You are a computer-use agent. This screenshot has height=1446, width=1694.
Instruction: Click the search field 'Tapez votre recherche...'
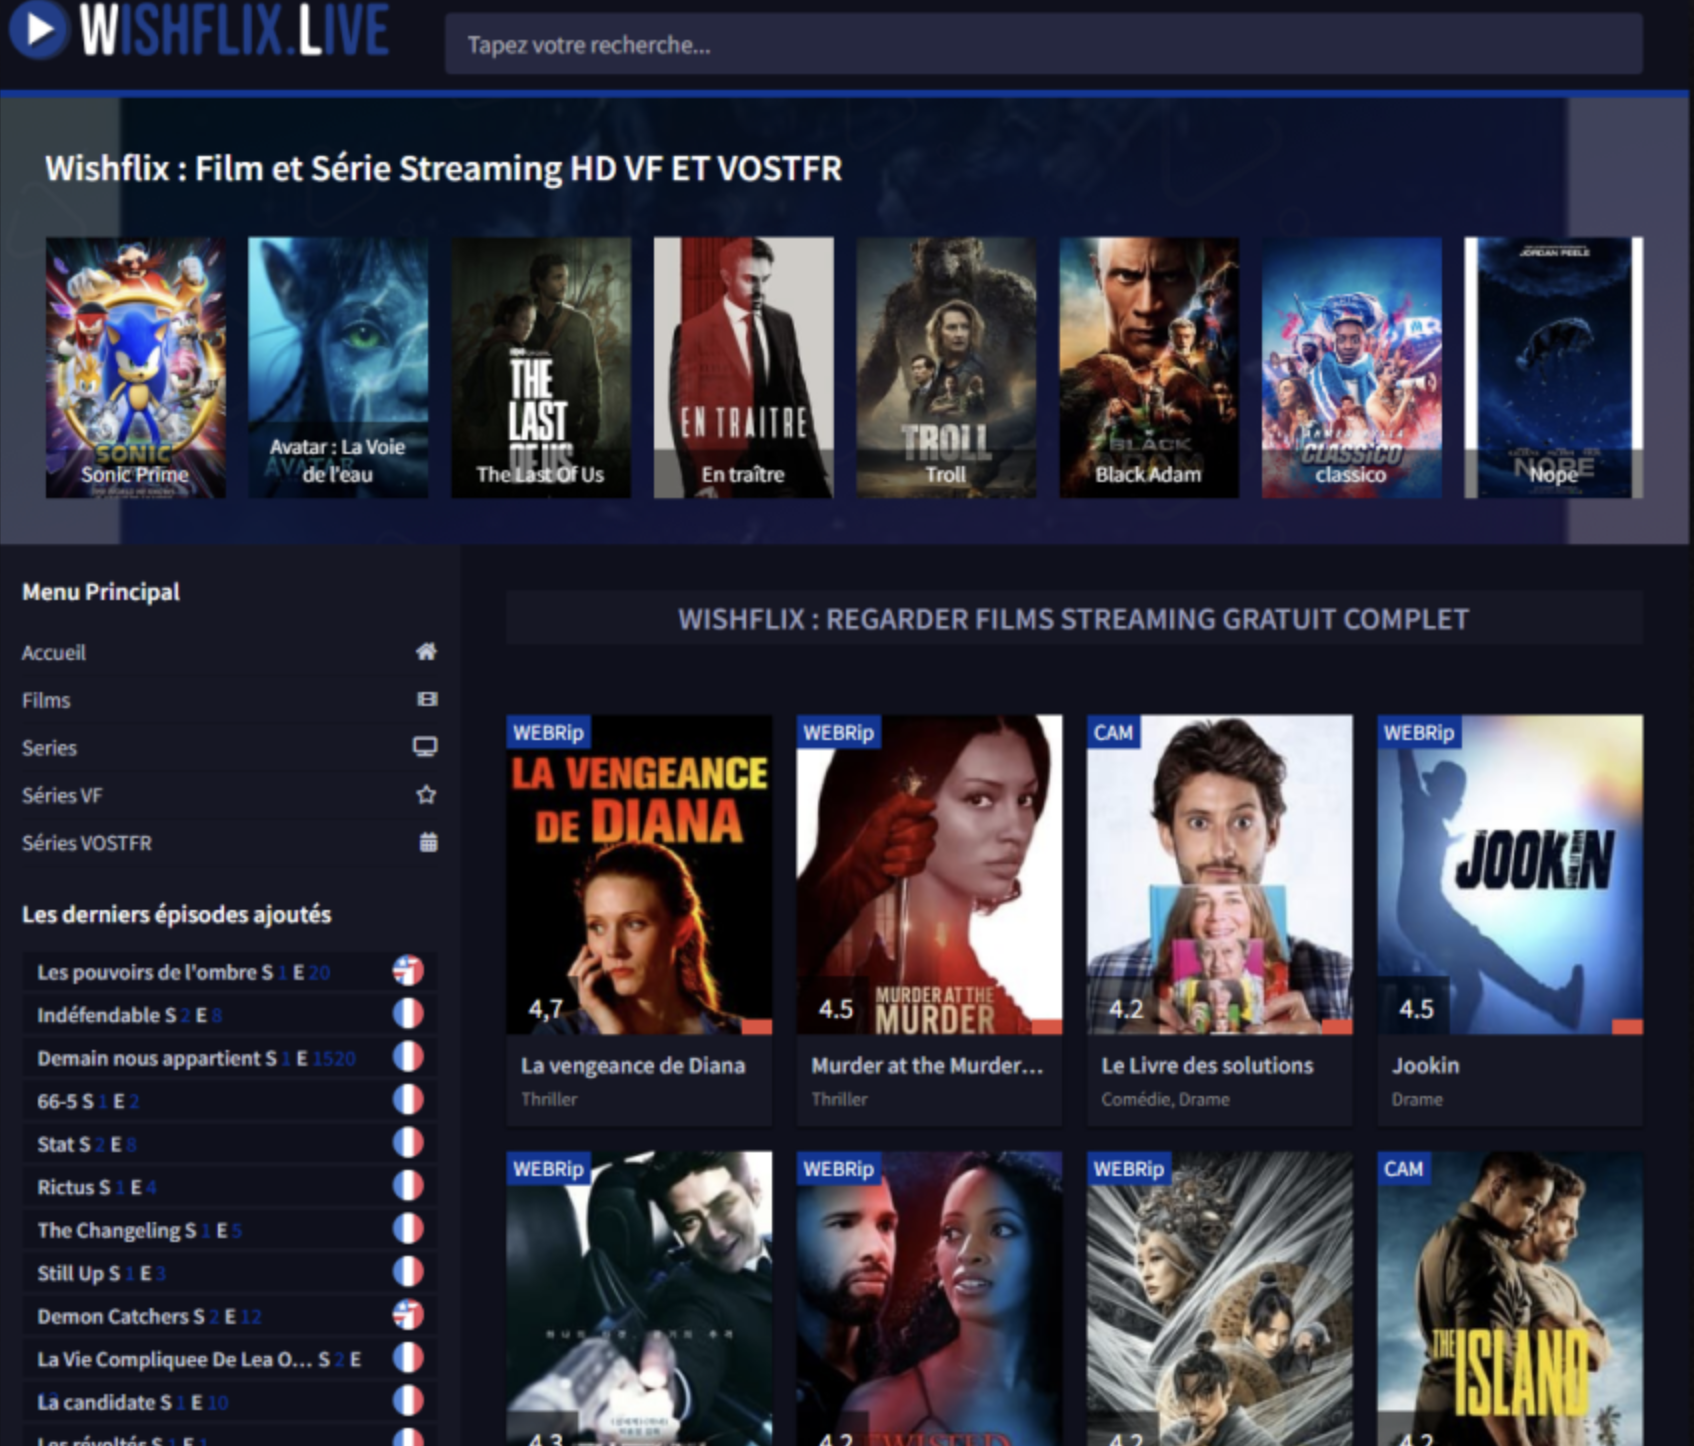(x=1043, y=45)
